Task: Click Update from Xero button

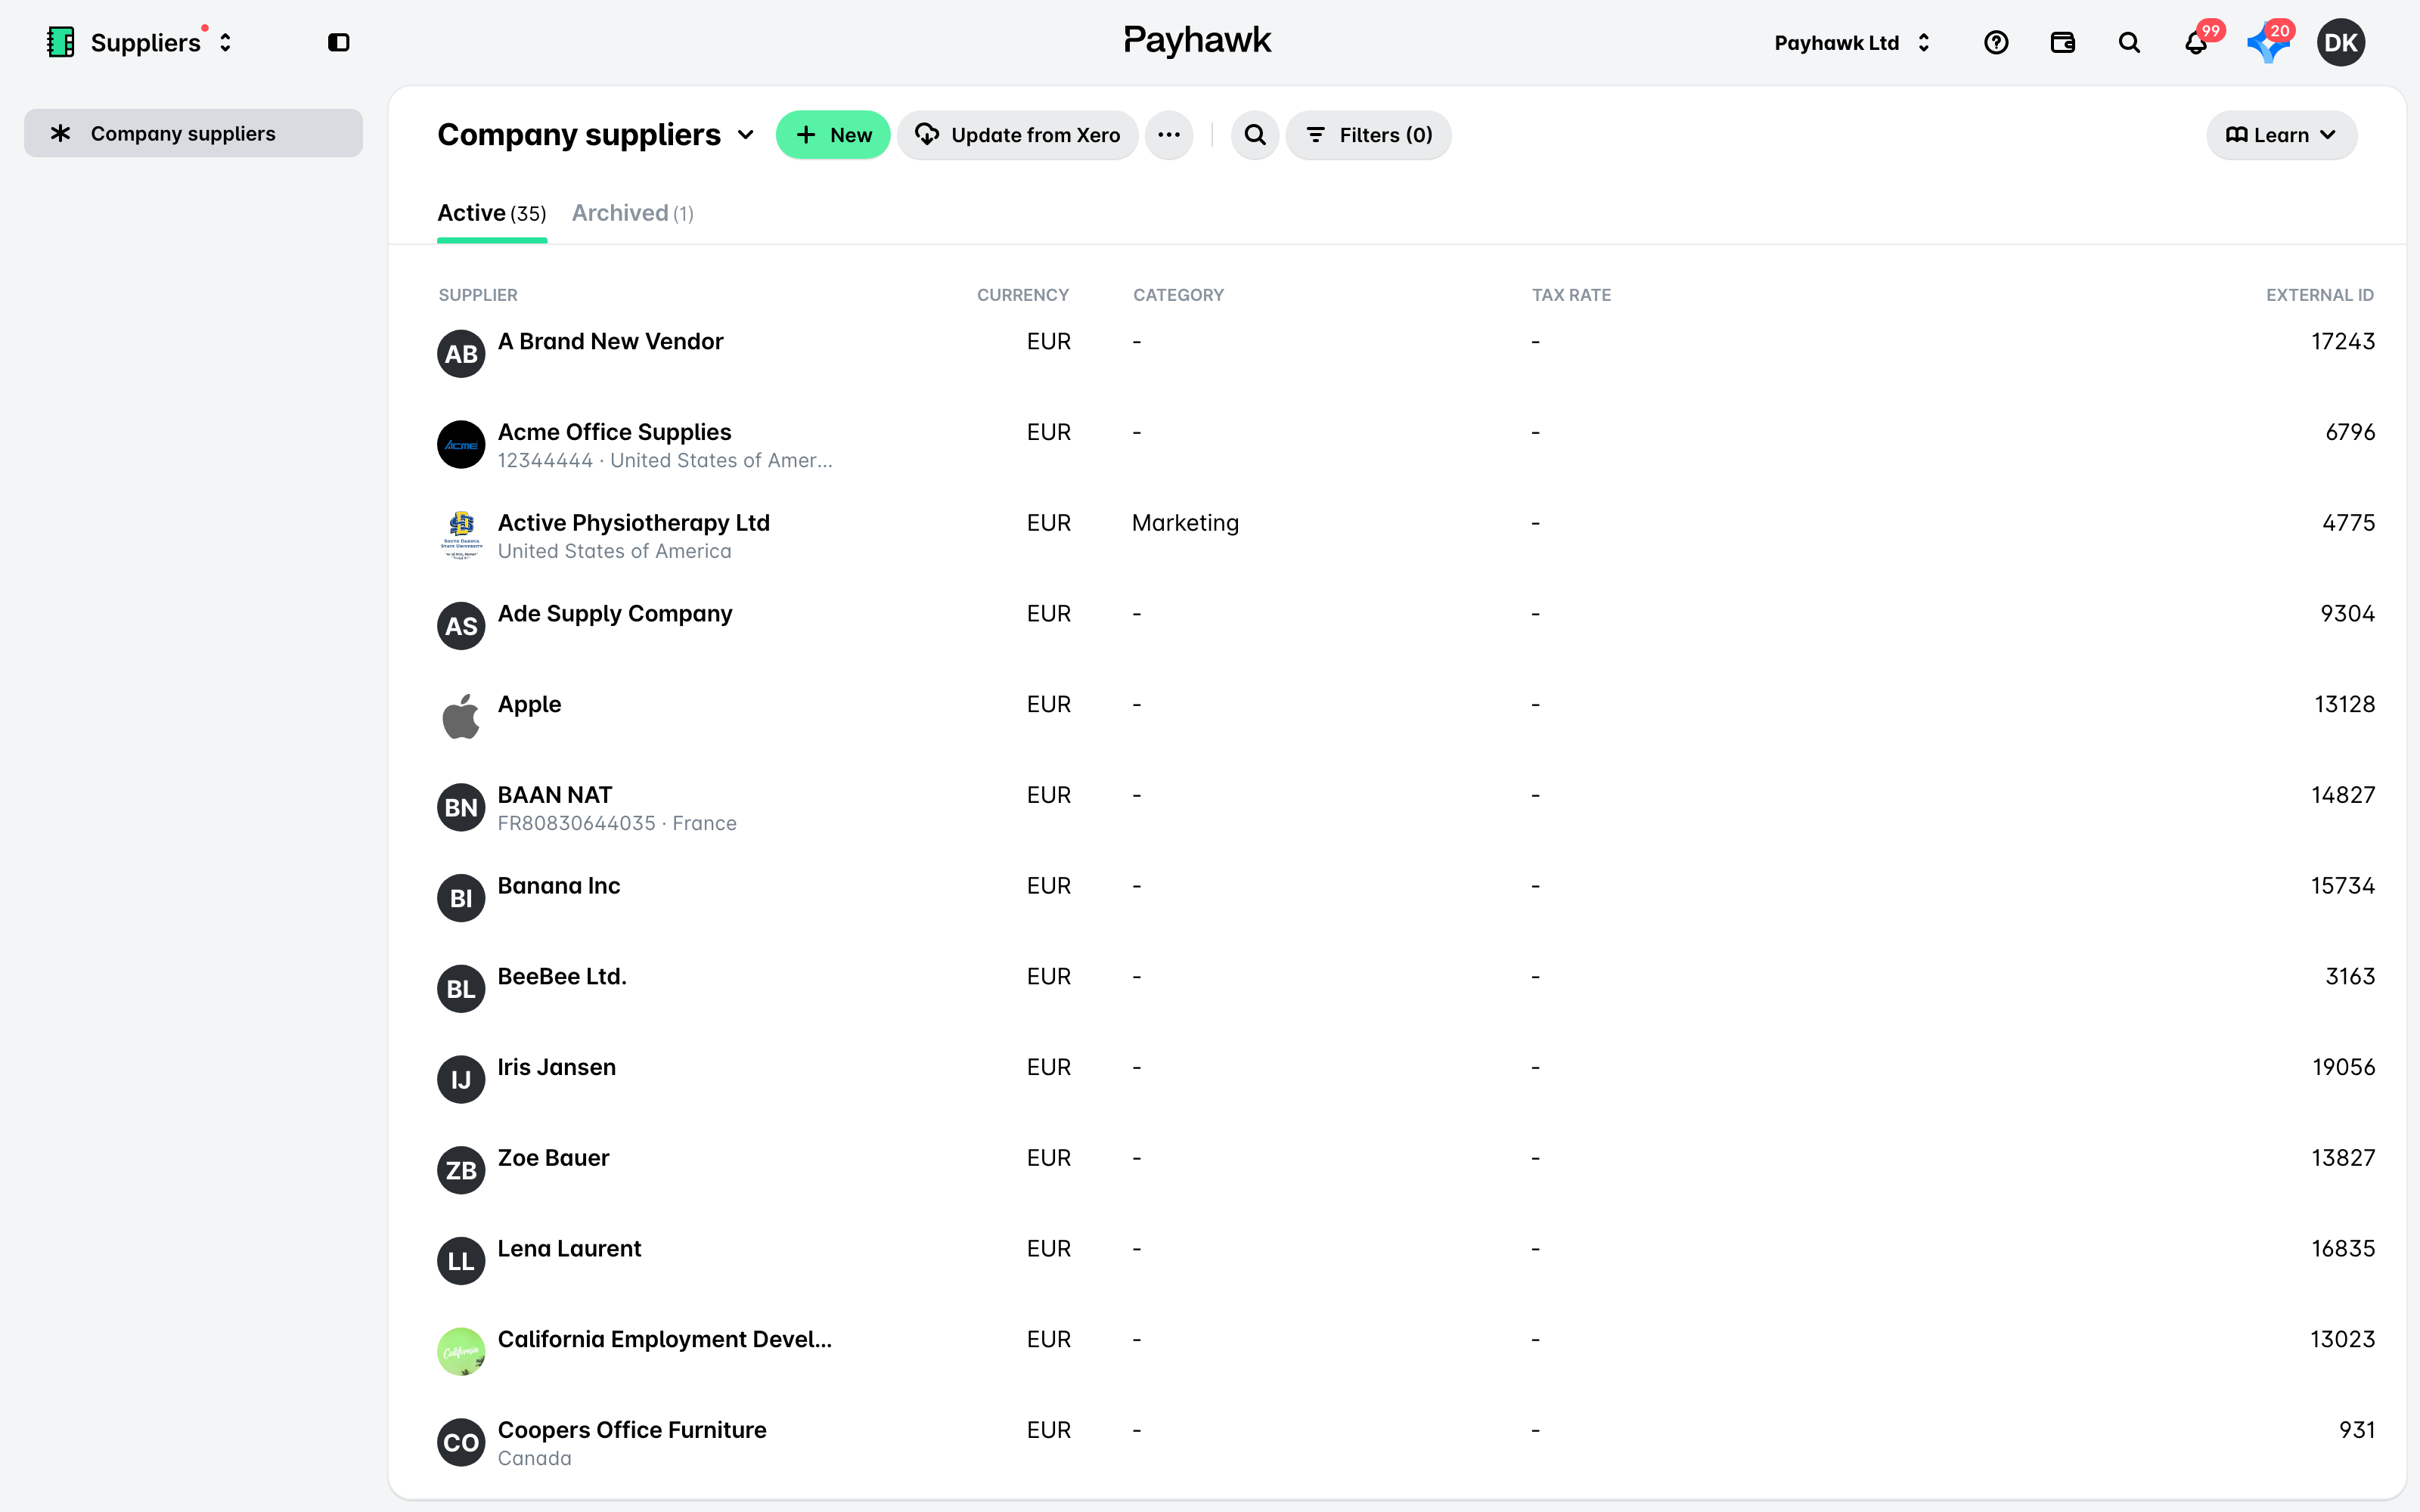Action: 1017,135
